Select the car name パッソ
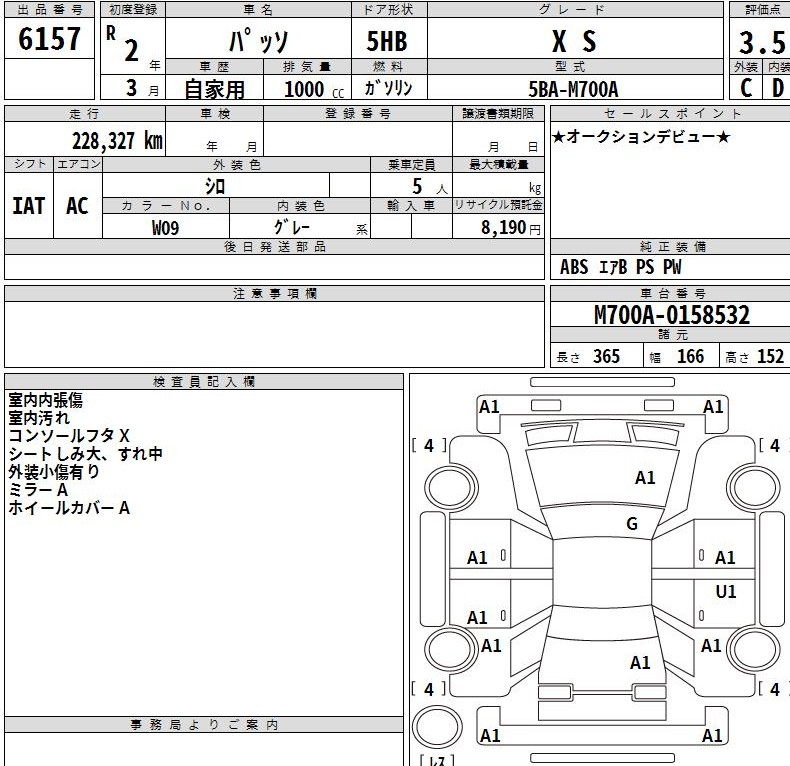 point(258,40)
